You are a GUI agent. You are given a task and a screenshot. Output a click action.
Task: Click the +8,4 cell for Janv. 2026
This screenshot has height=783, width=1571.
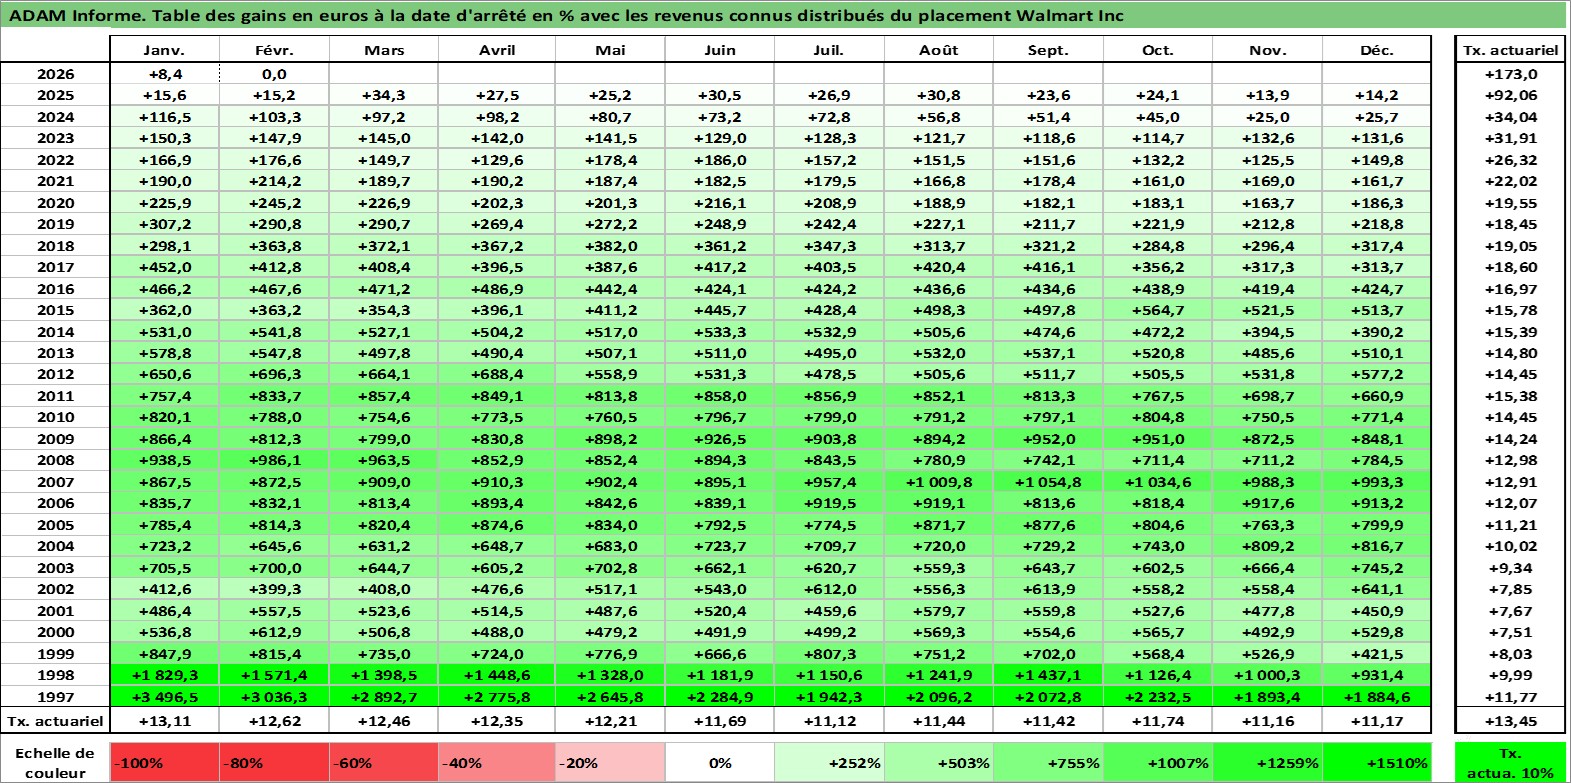[164, 74]
